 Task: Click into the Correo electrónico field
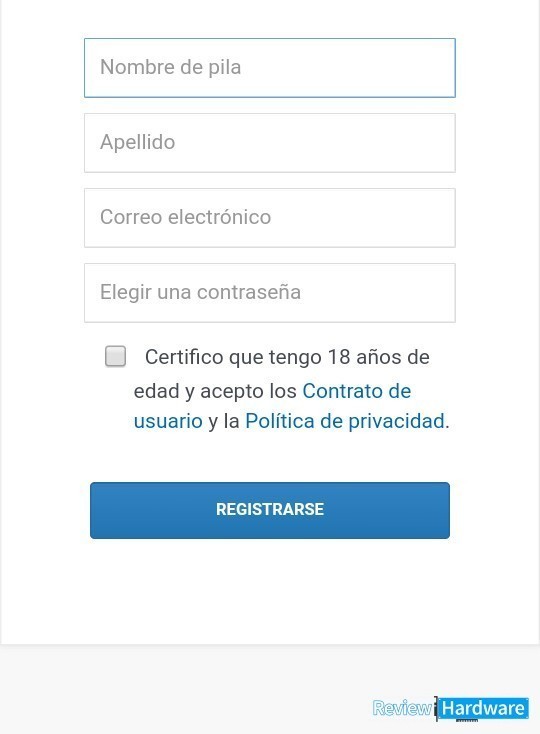[x=270, y=218]
